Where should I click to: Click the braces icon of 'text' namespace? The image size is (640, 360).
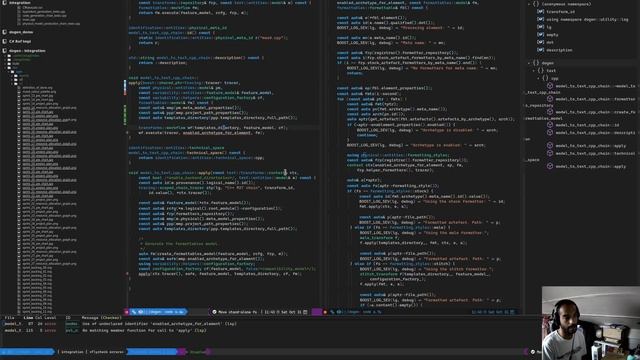[x=541, y=70]
